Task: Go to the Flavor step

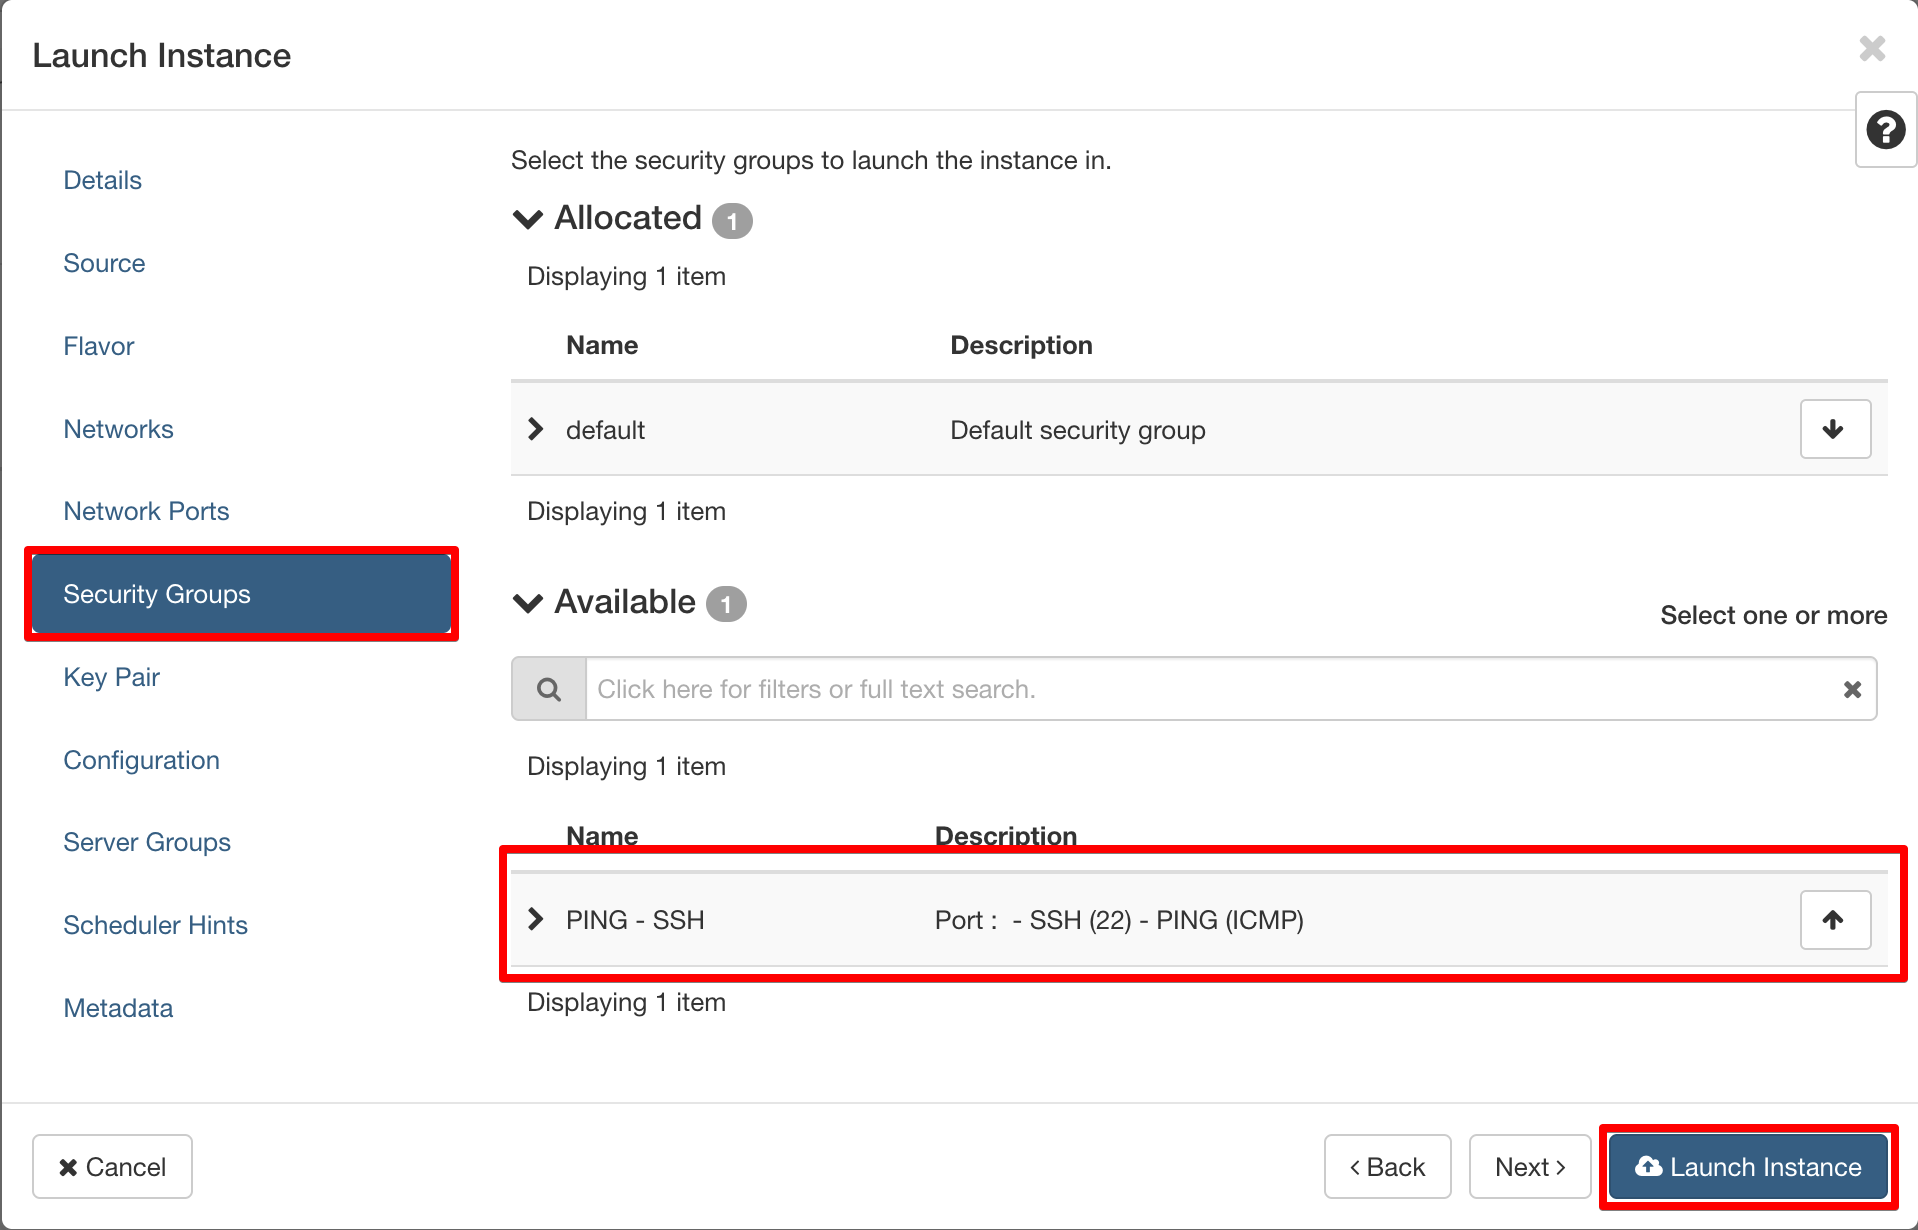Action: [98, 346]
